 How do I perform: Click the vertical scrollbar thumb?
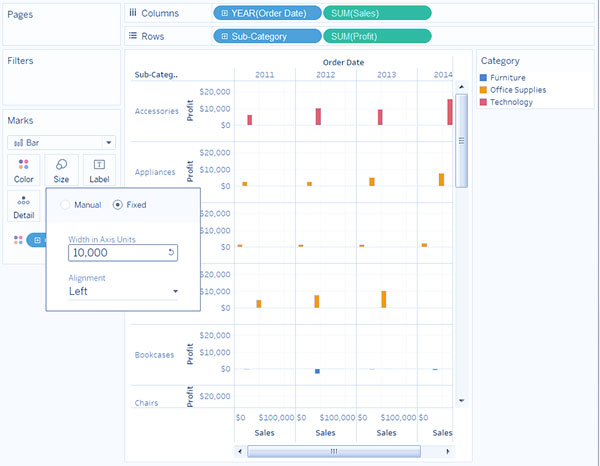[x=461, y=140]
